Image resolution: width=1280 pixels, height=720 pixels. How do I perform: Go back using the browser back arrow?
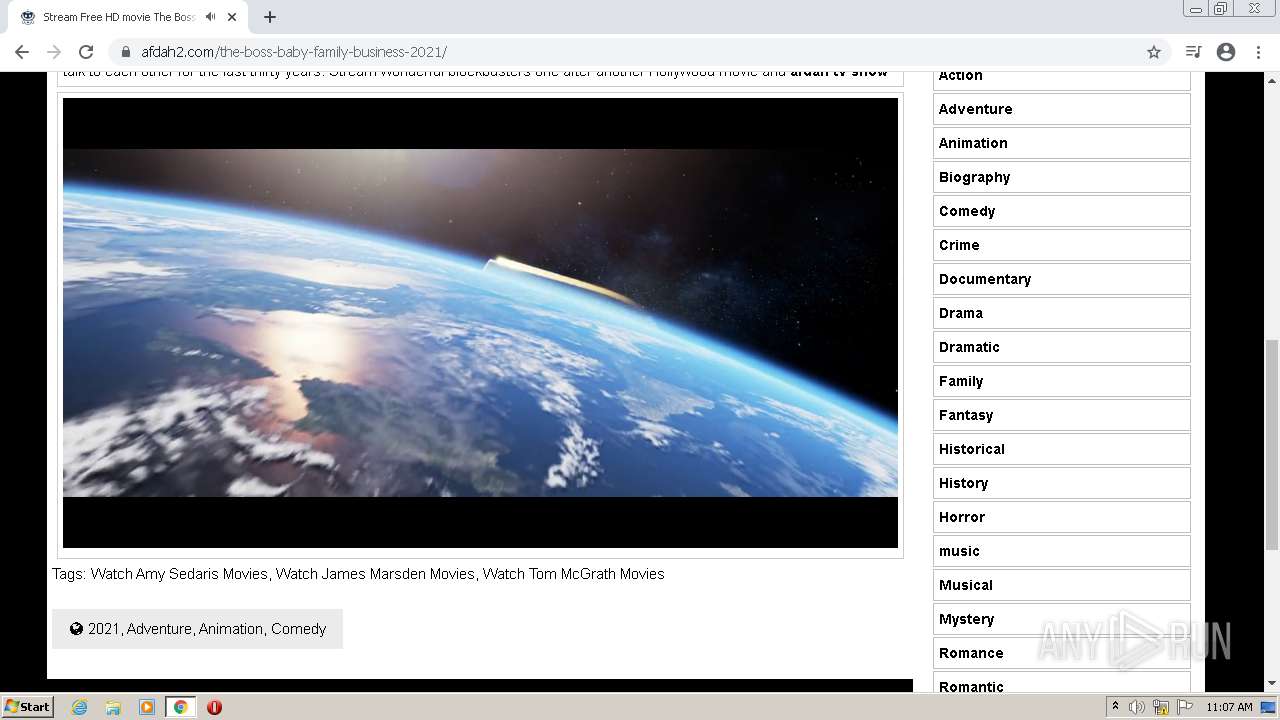pyautogui.click(x=22, y=52)
